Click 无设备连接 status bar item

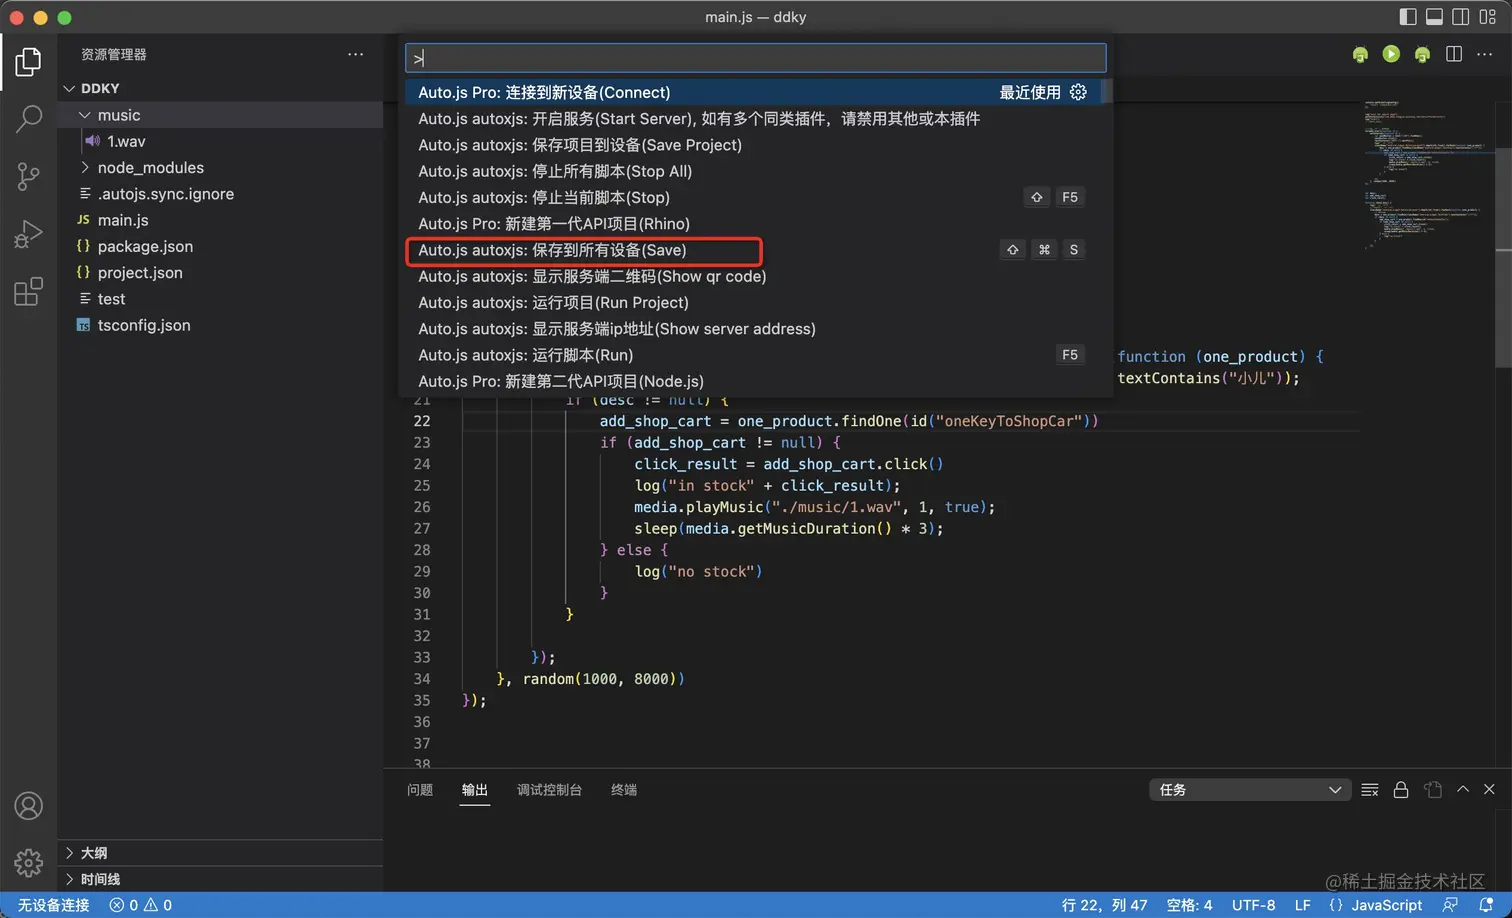pyautogui.click(x=53, y=905)
